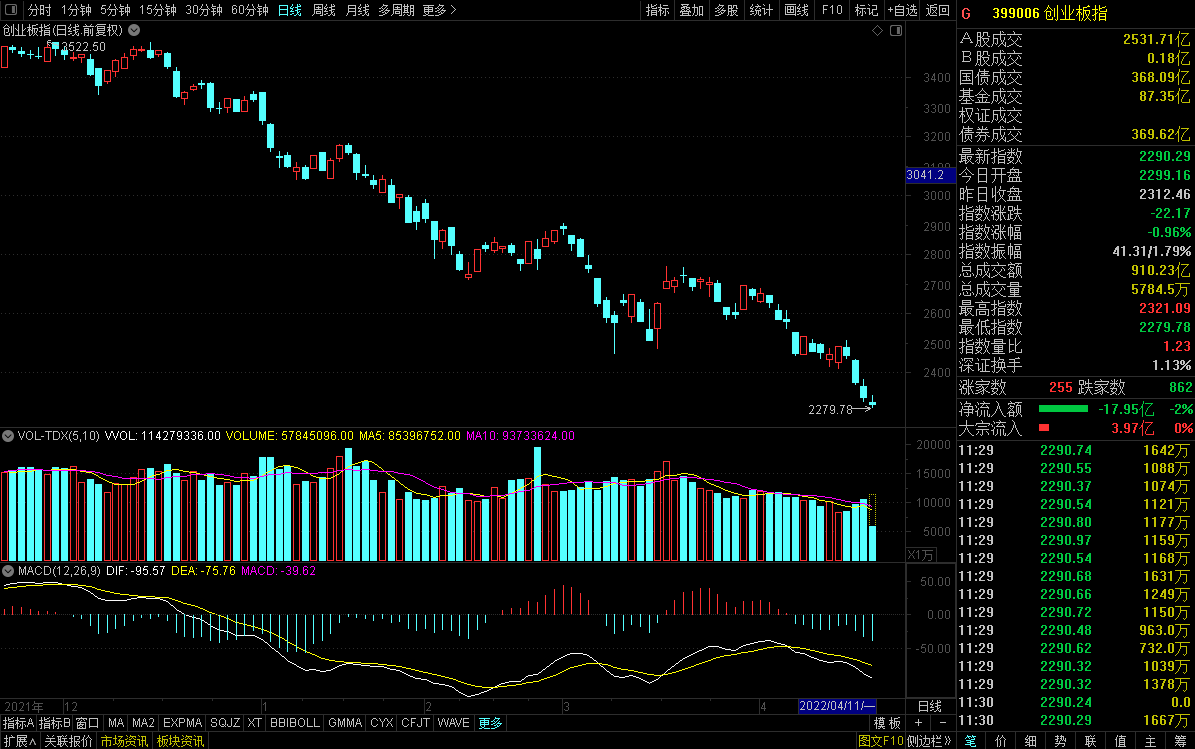1195x749 pixels.
Task: Toggle the 侧边栏 sidebar visibility
Action: (x=929, y=741)
